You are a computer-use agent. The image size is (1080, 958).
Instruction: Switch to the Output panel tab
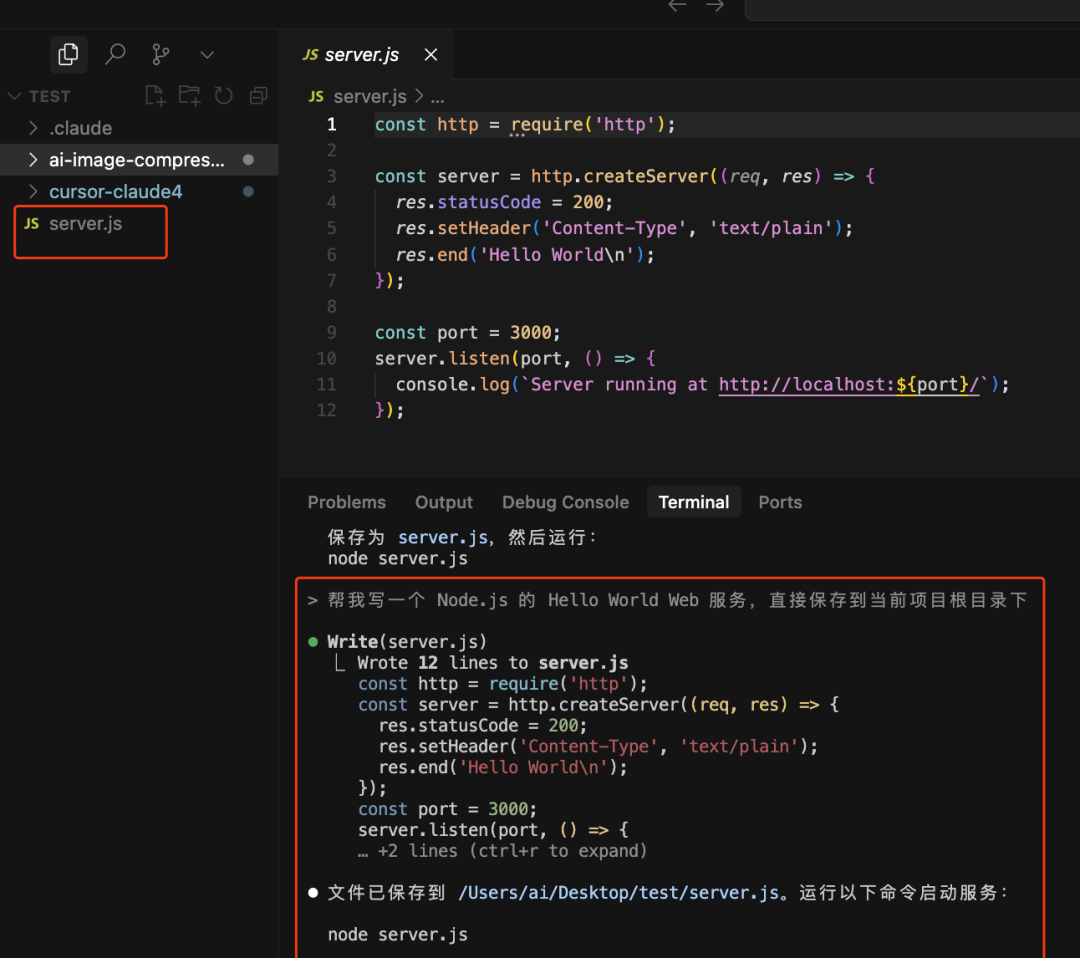(444, 502)
